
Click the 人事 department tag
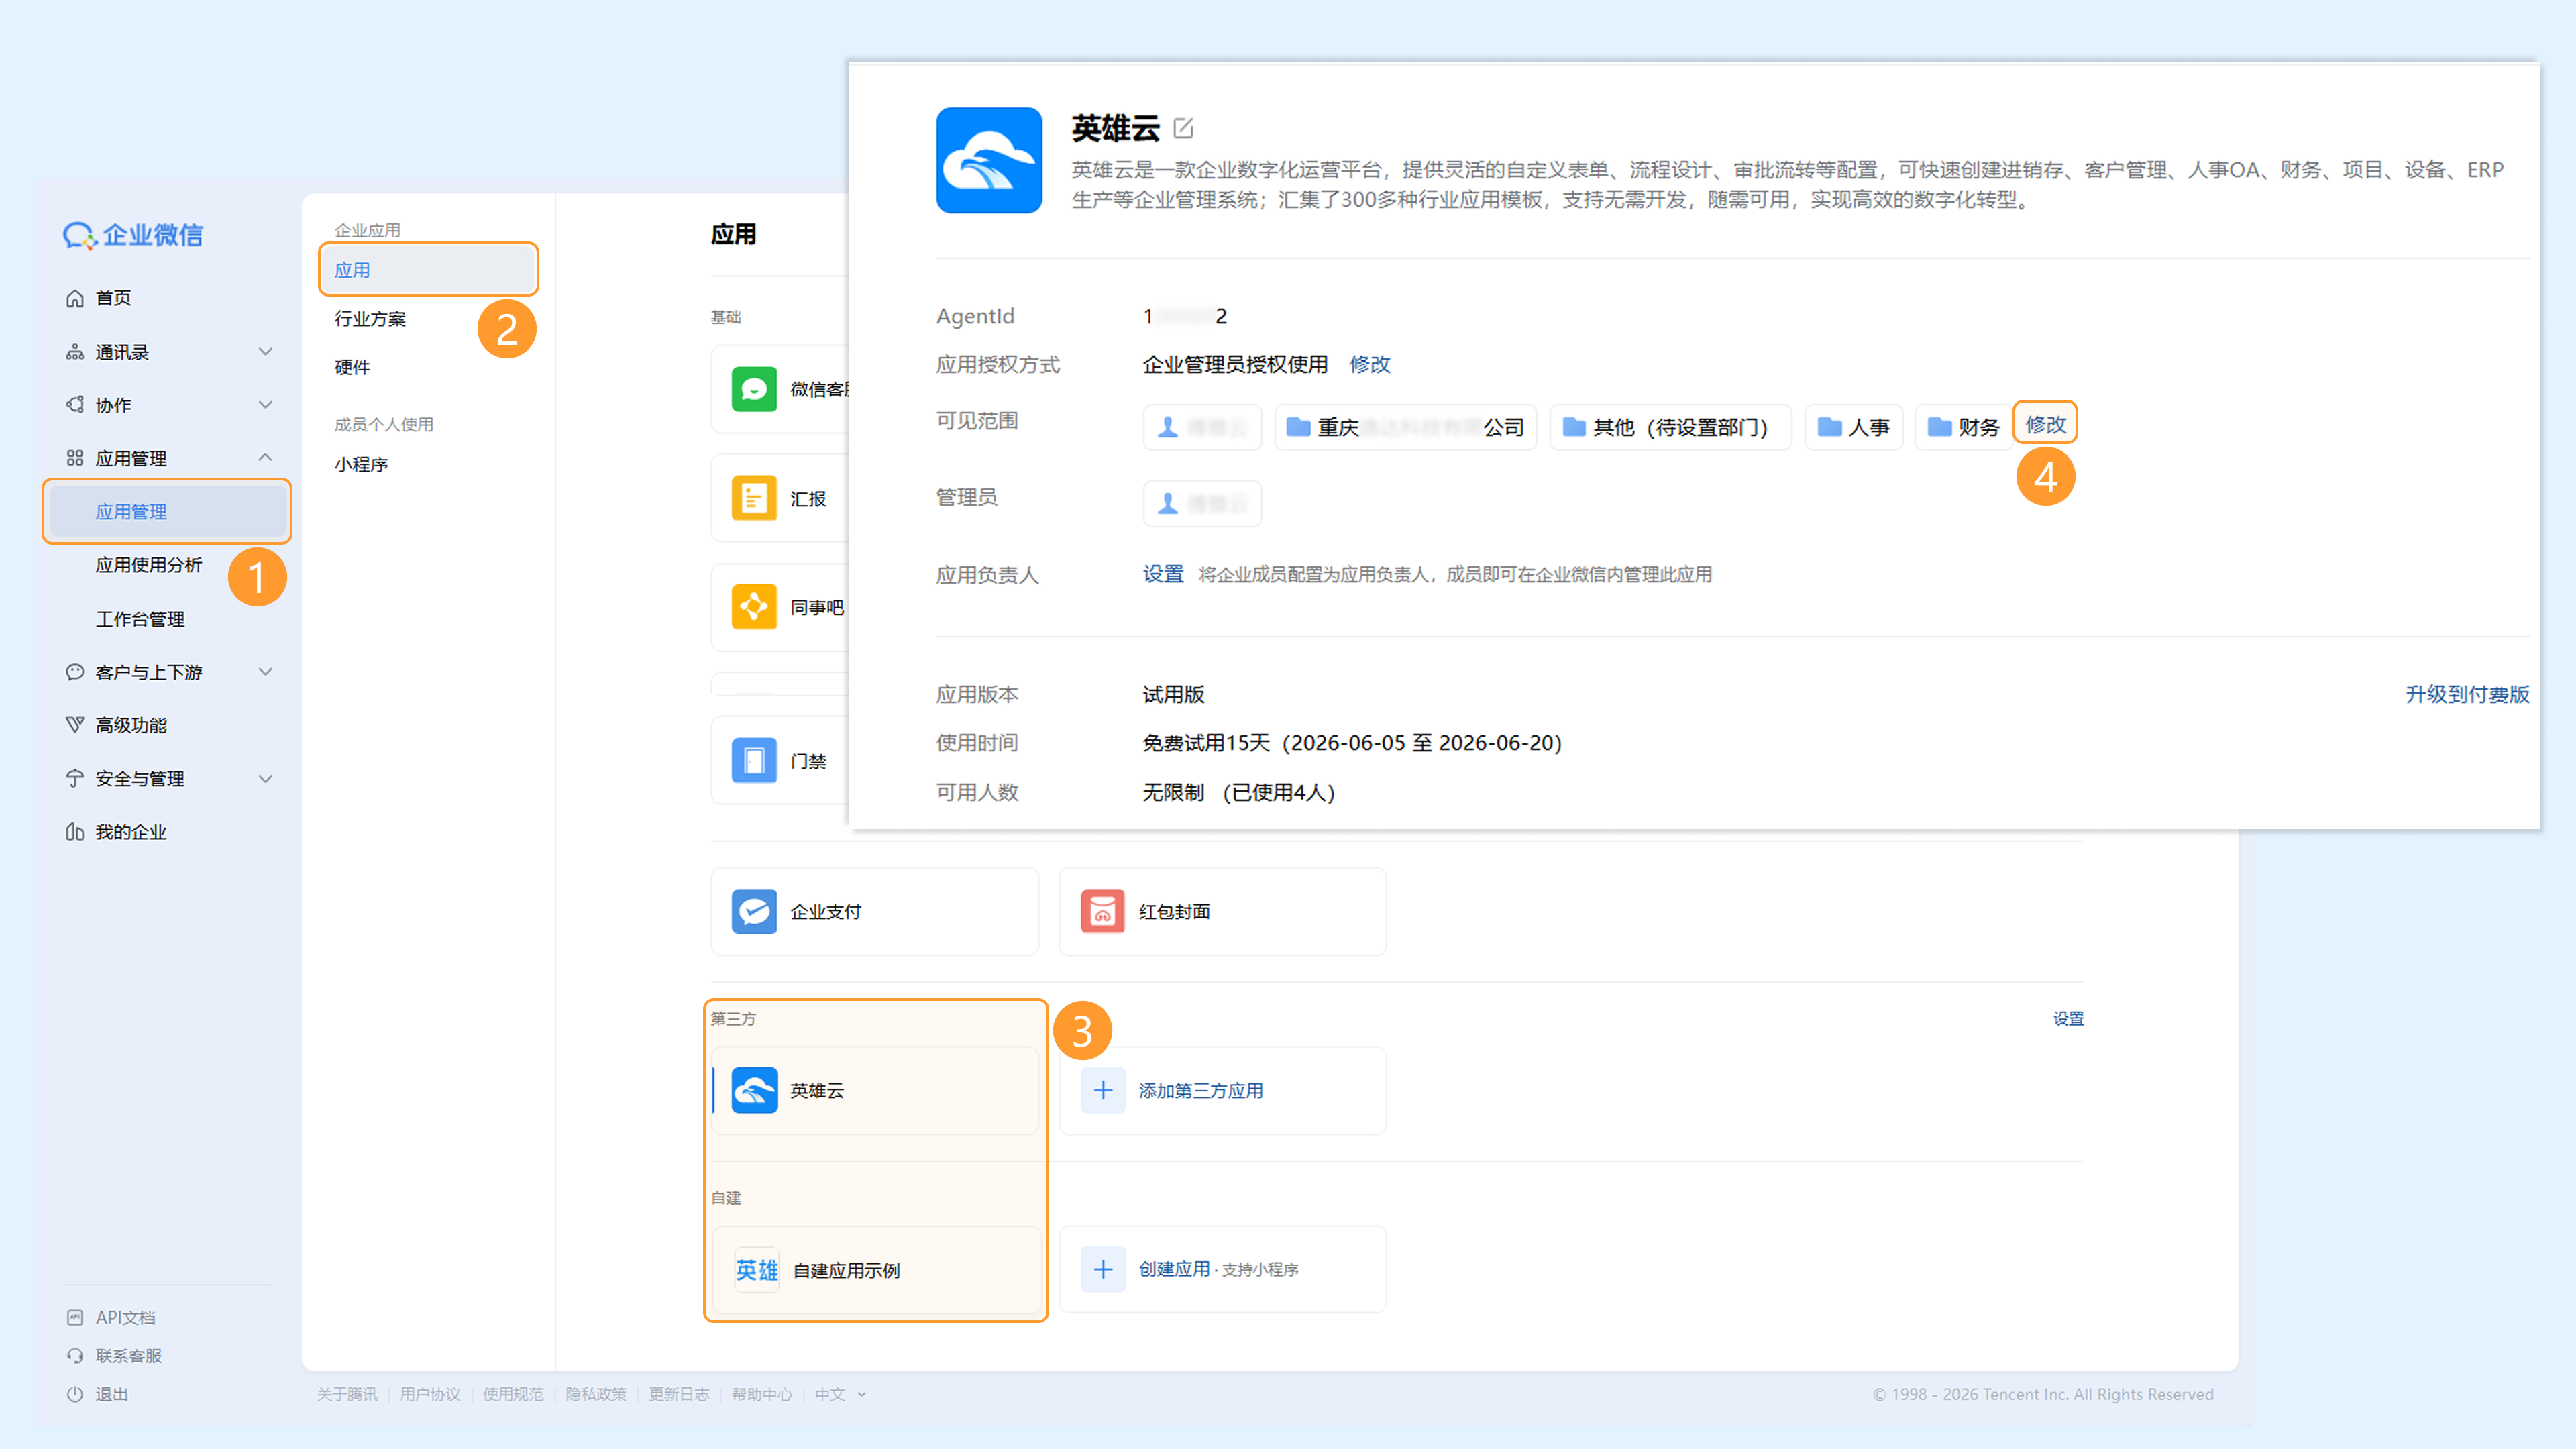coord(1854,427)
